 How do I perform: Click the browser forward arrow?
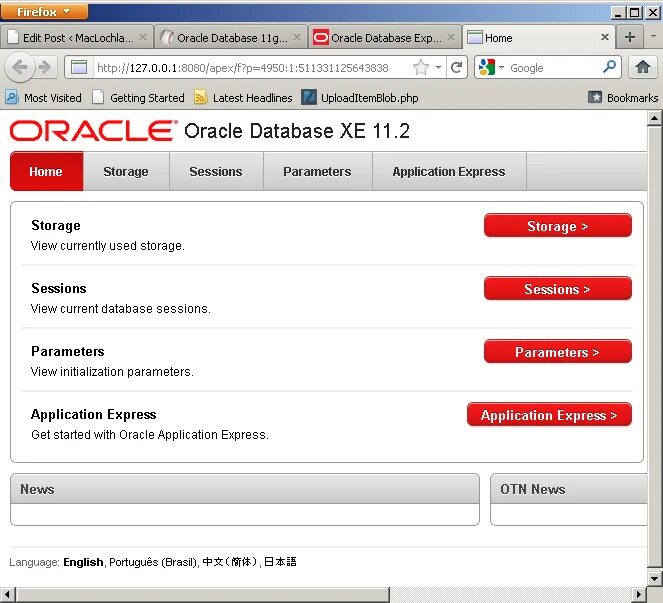point(45,67)
